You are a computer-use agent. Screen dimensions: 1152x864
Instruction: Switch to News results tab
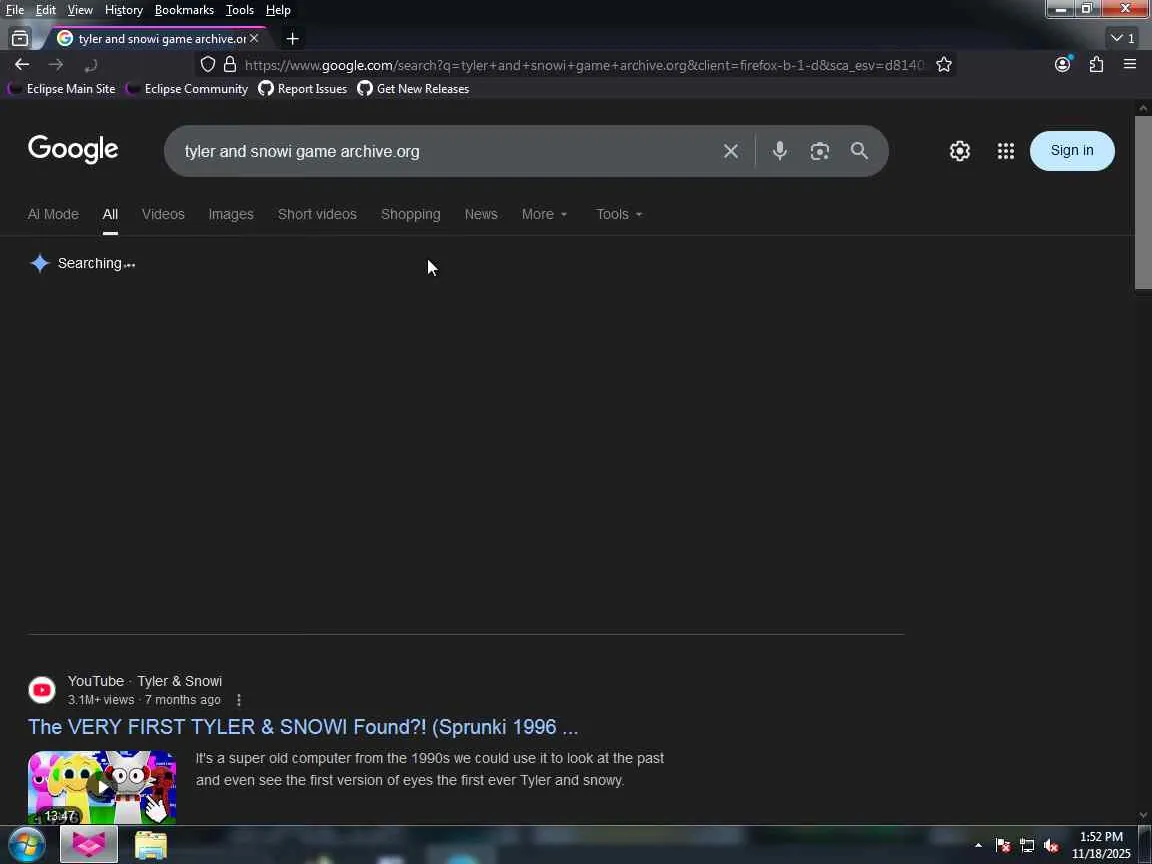click(481, 214)
